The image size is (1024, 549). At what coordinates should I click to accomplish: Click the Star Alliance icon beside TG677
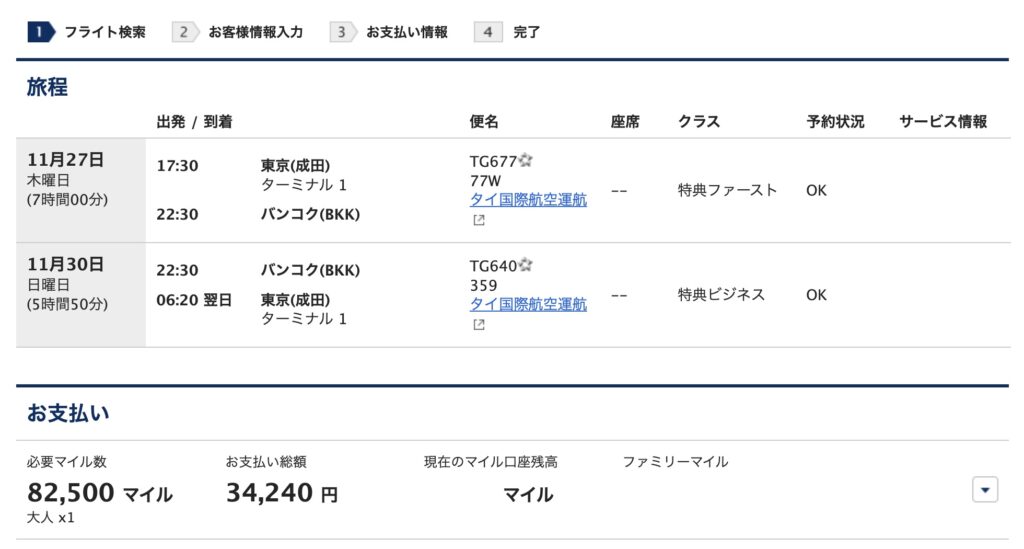[526, 161]
